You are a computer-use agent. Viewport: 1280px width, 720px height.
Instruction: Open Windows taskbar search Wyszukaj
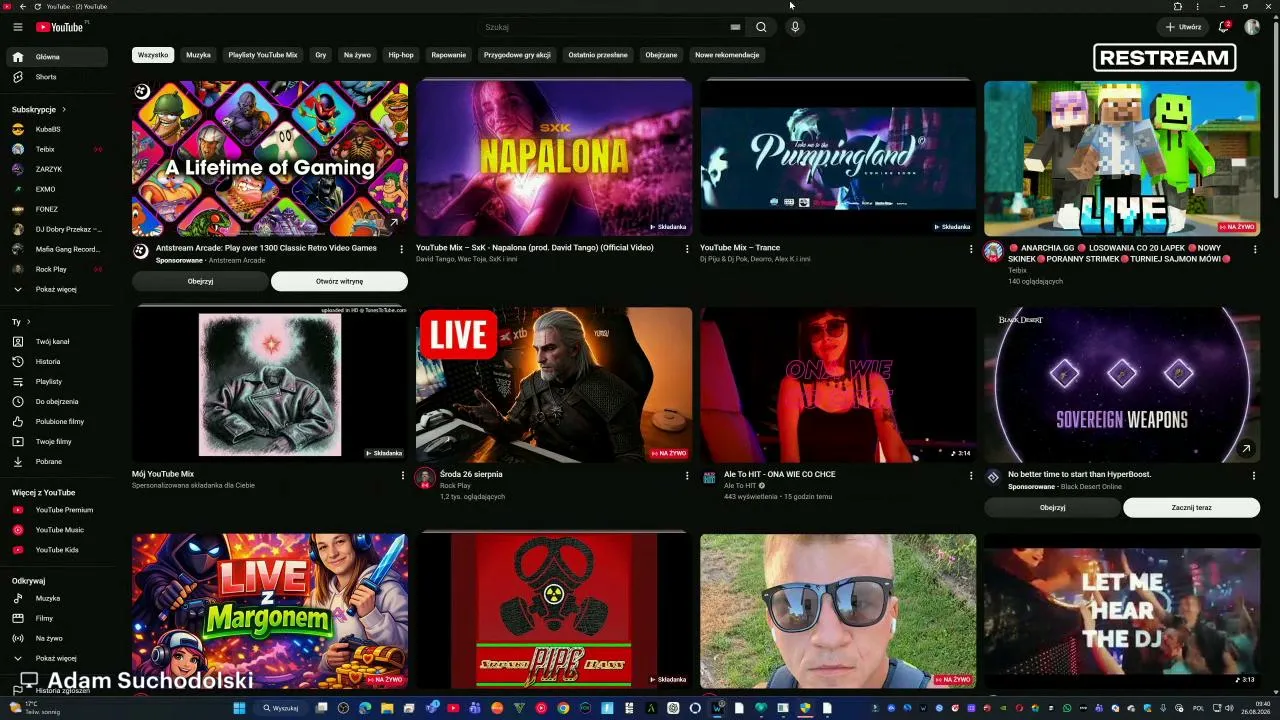coord(281,708)
